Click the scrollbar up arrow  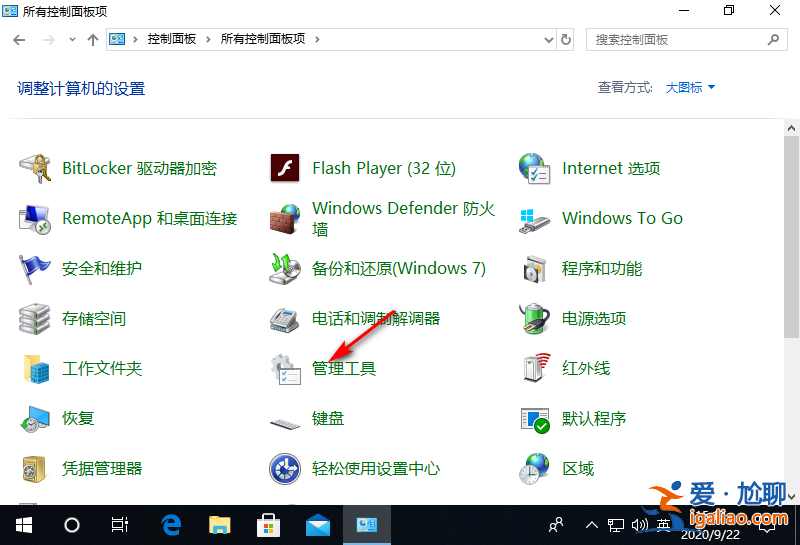point(791,128)
